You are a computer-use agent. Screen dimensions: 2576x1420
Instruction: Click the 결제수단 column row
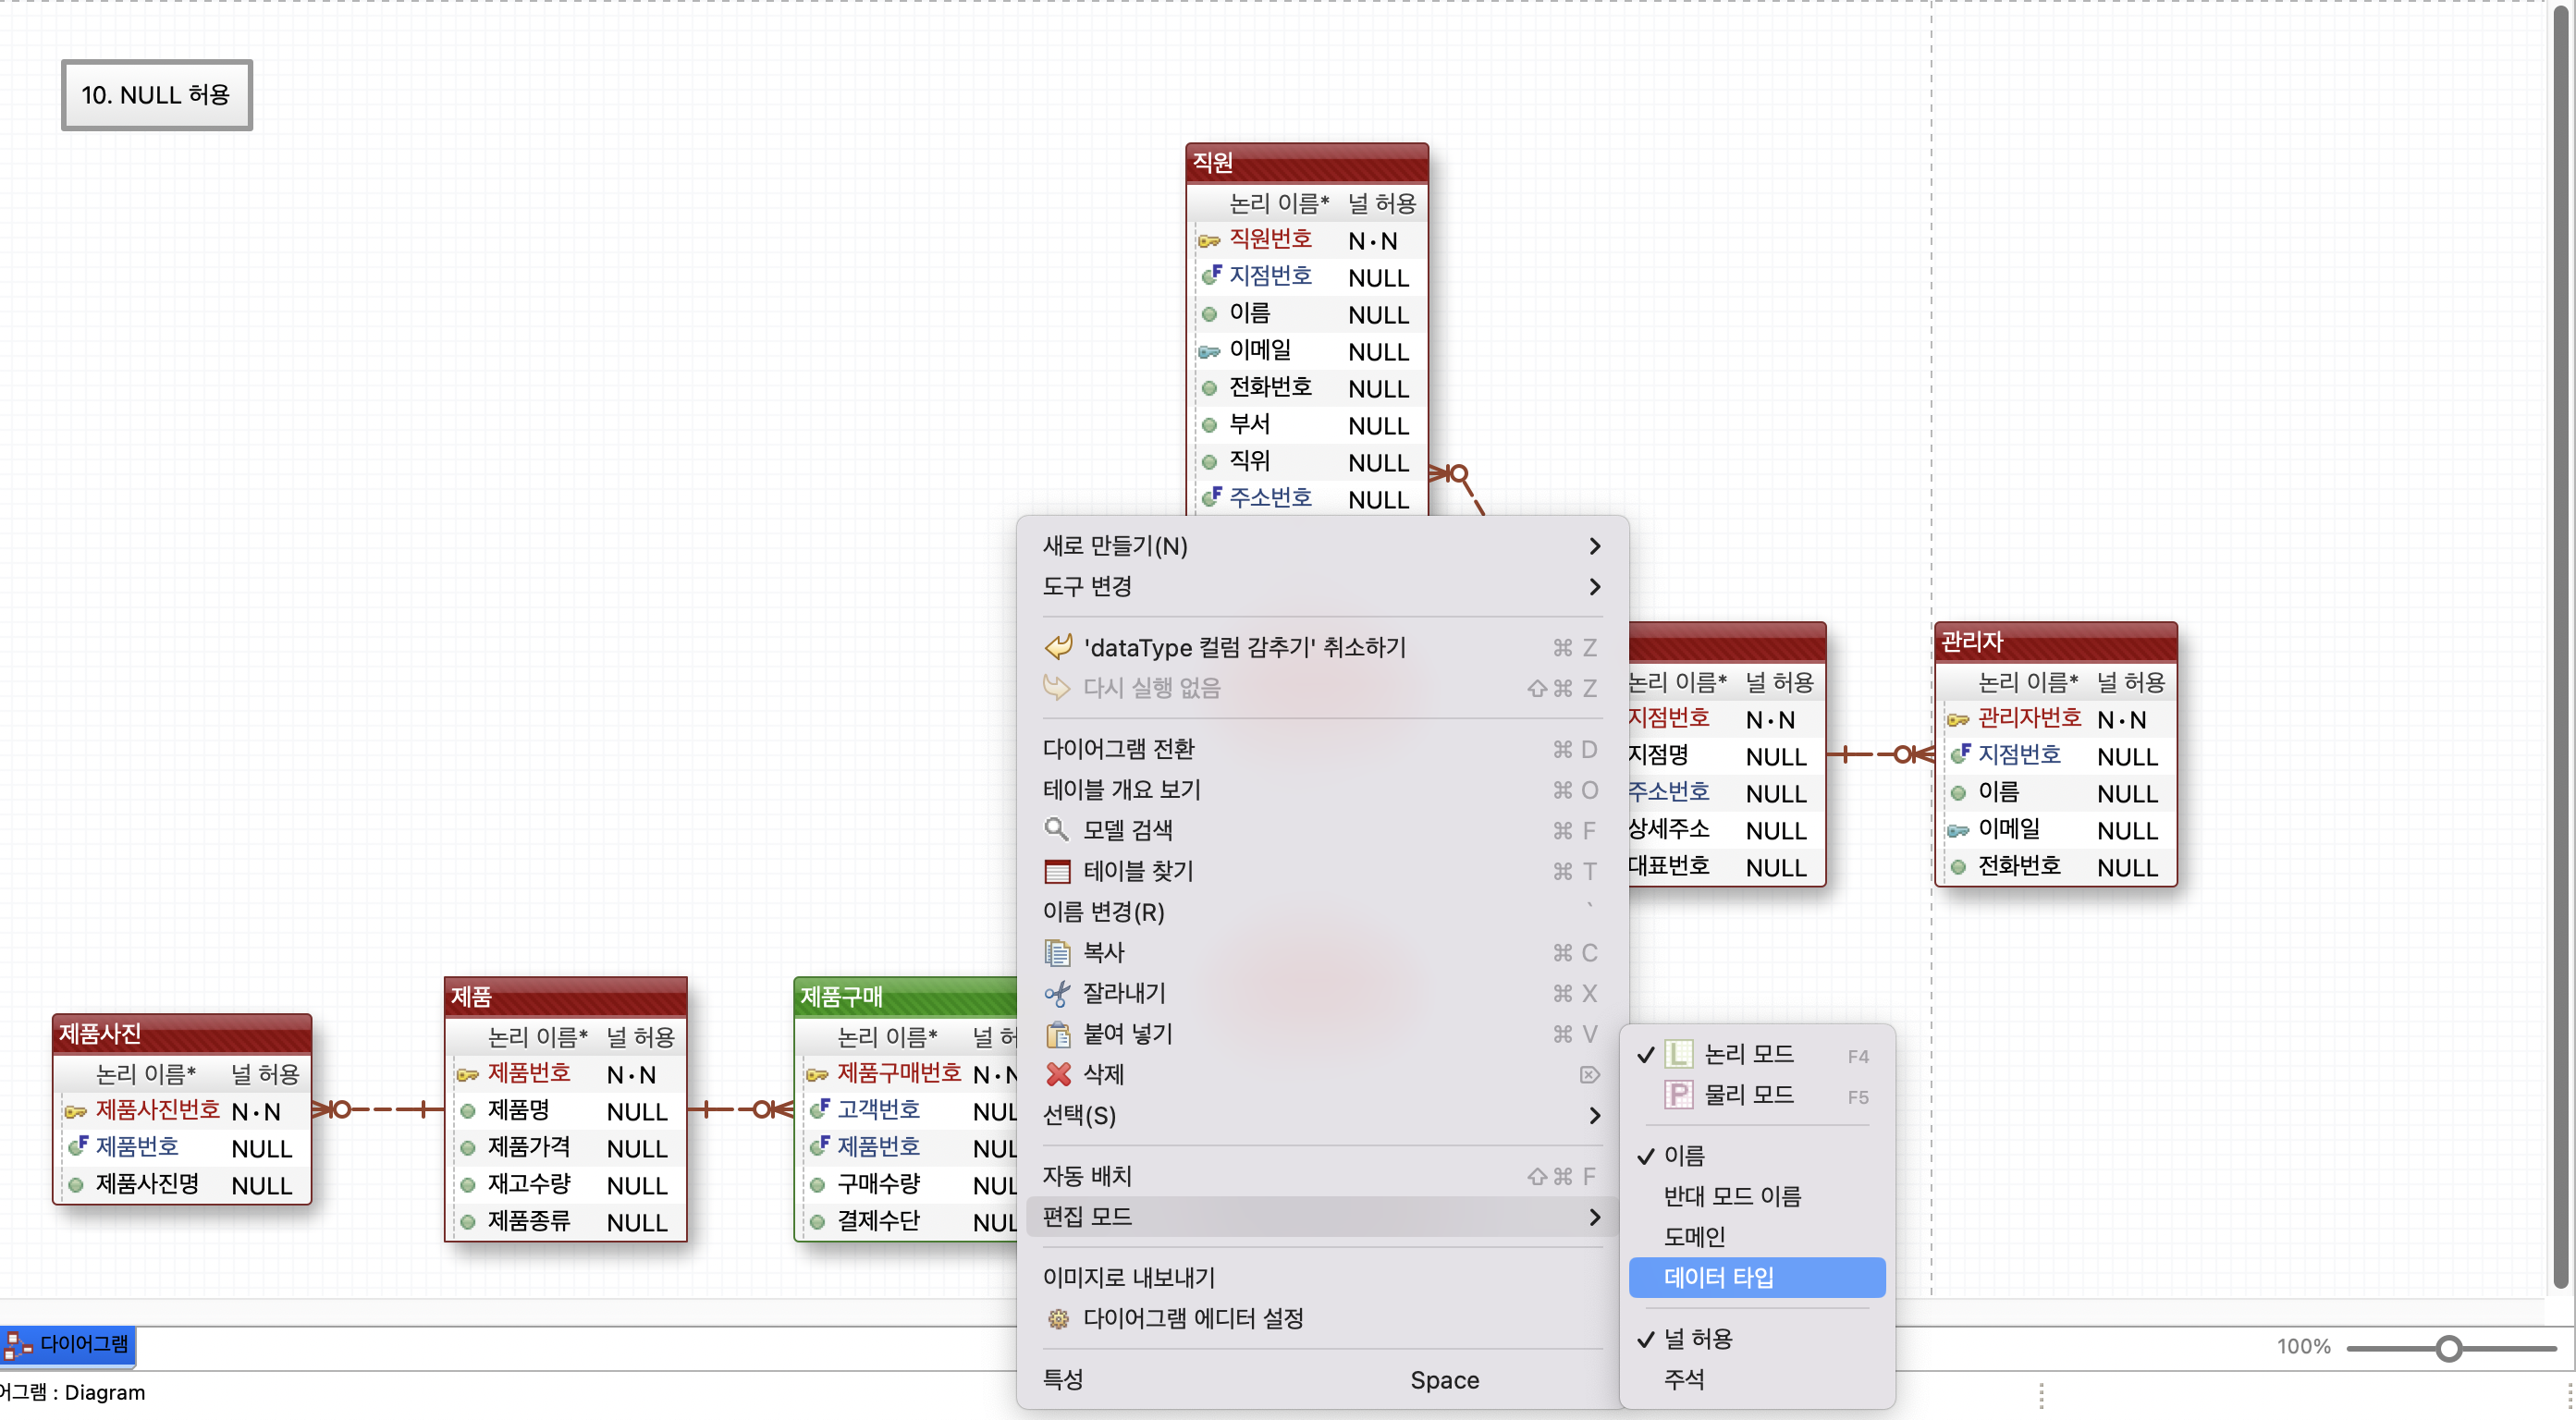coord(907,1222)
